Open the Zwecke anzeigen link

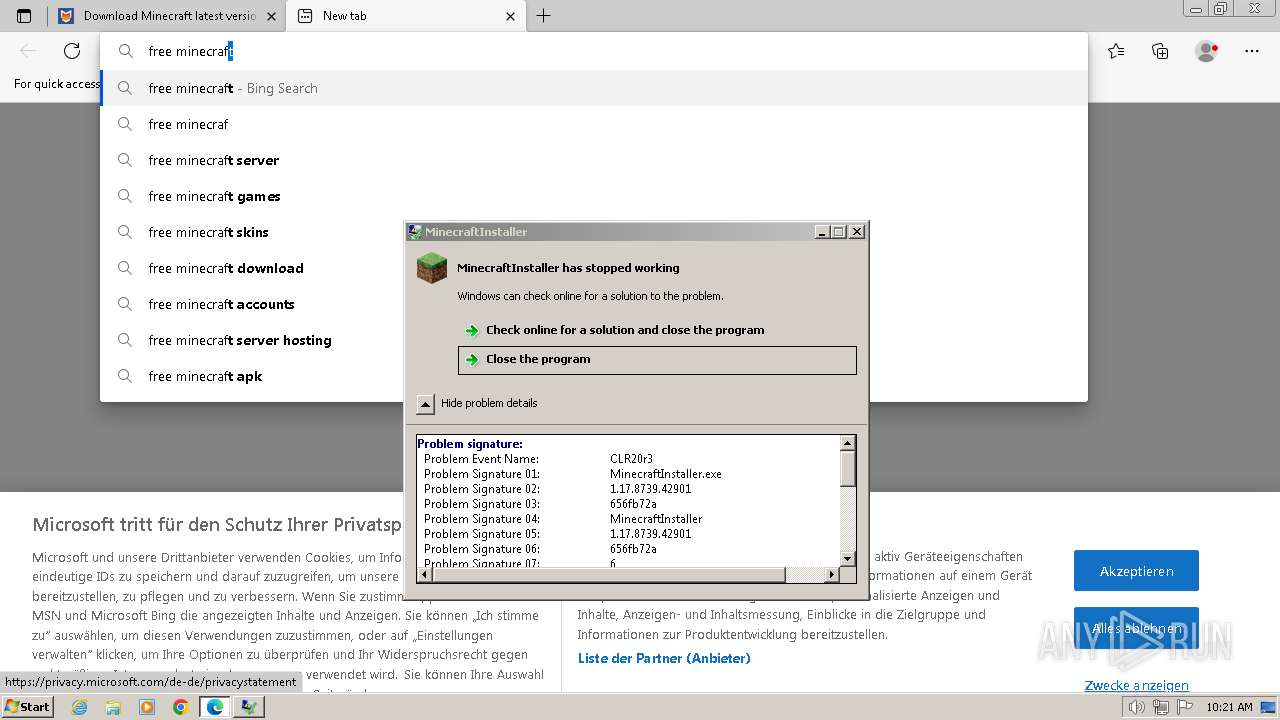(1136, 685)
